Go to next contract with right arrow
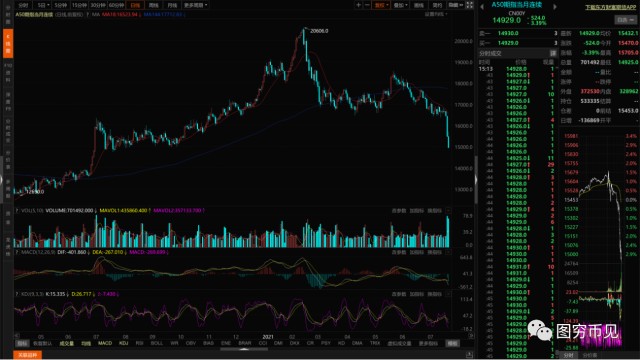Image resolution: width=640 pixels, height=360 pixels. tap(555, 7)
